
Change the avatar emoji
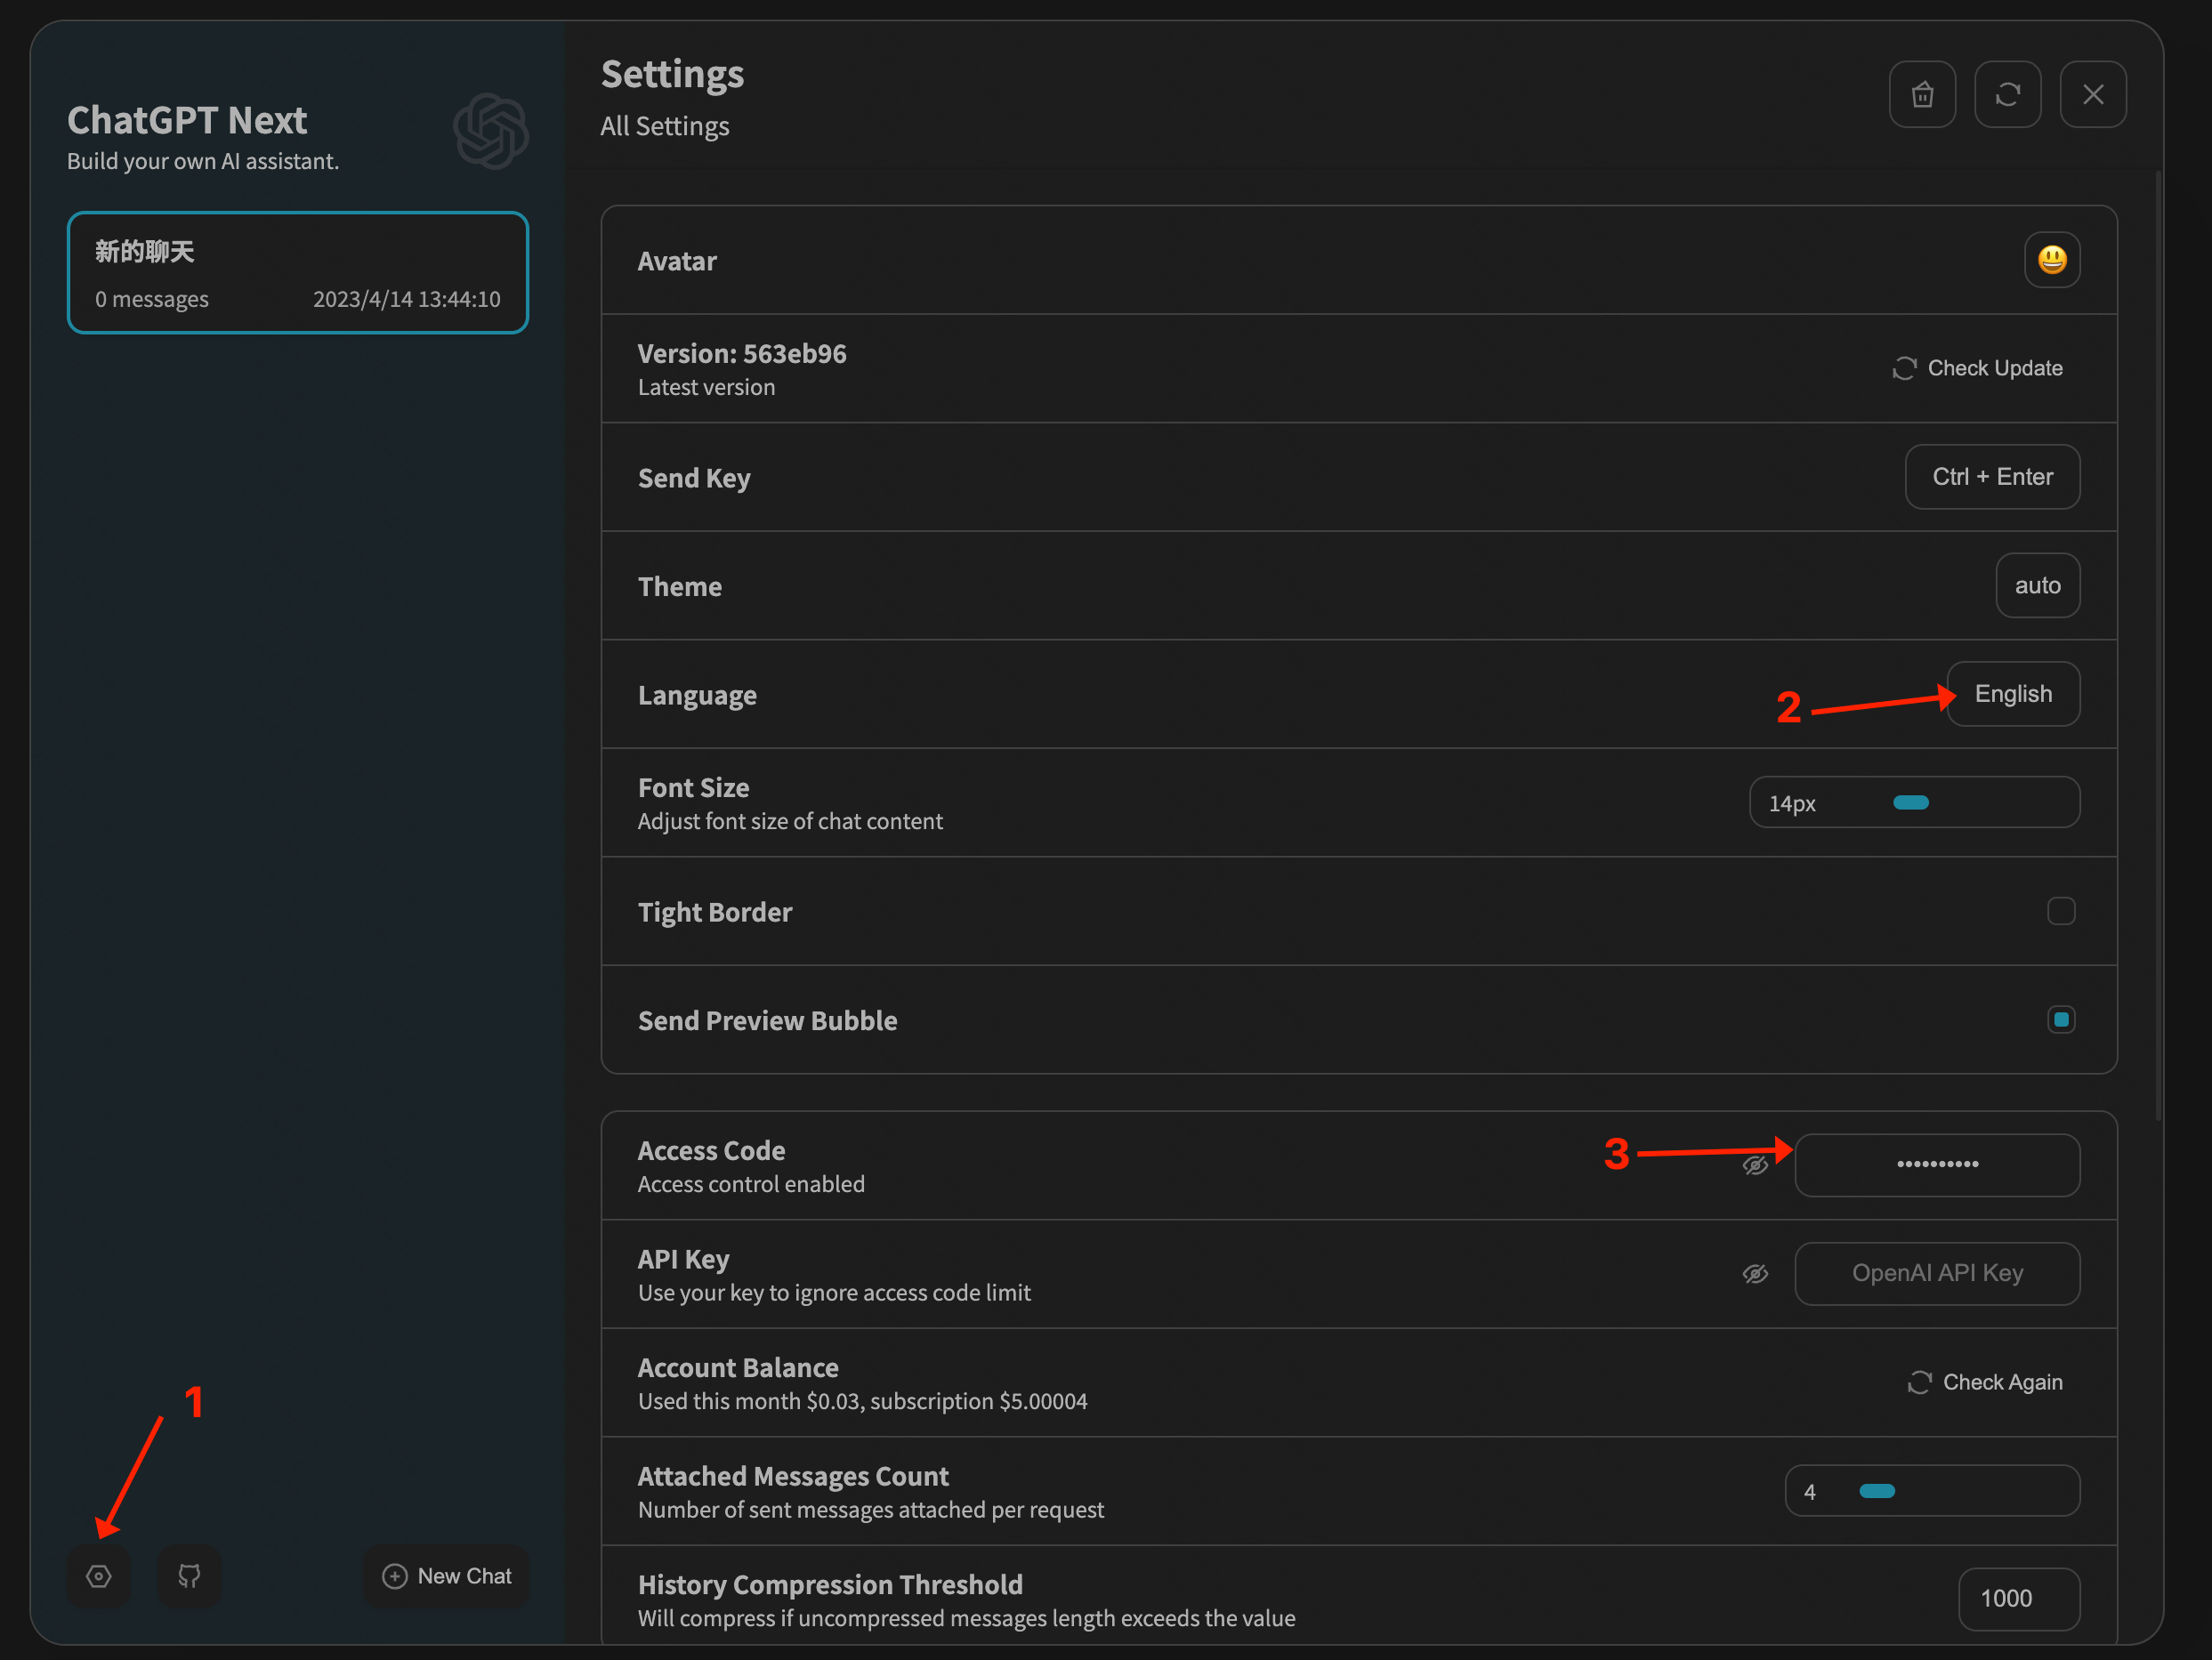tap(2052, 260)
